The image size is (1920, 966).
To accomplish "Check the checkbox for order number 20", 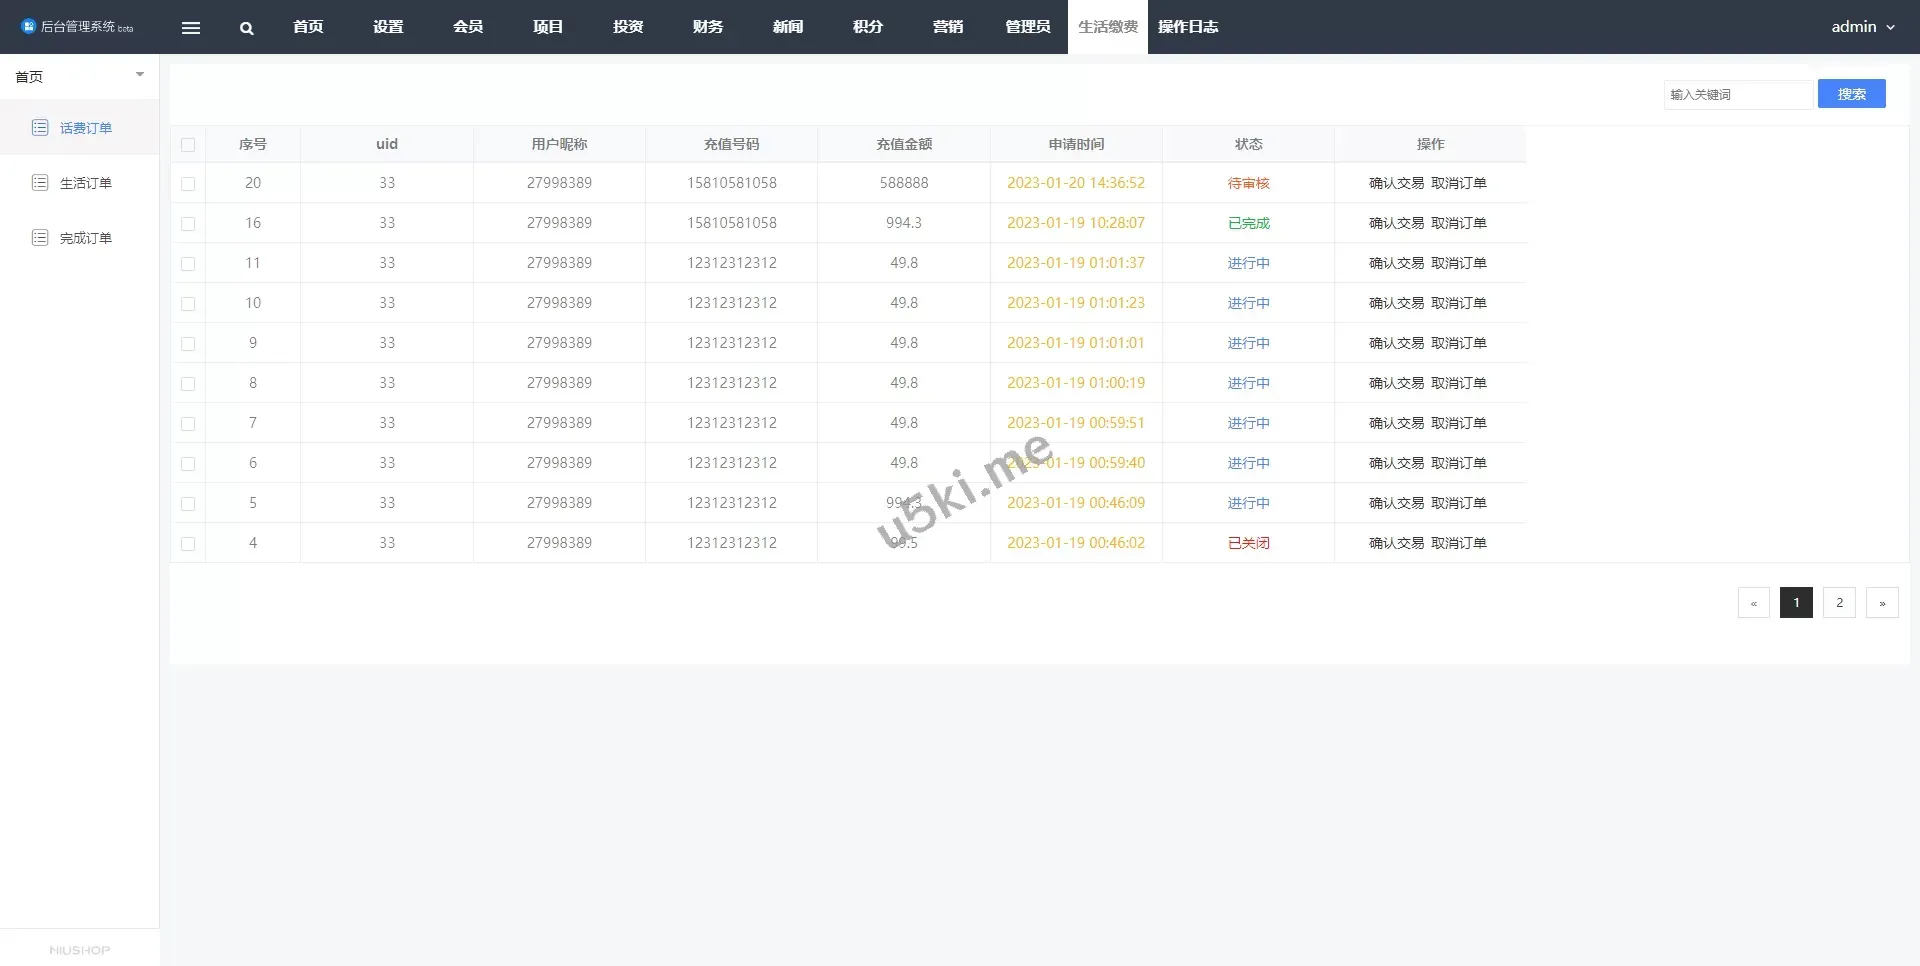I will click(188, 184).
